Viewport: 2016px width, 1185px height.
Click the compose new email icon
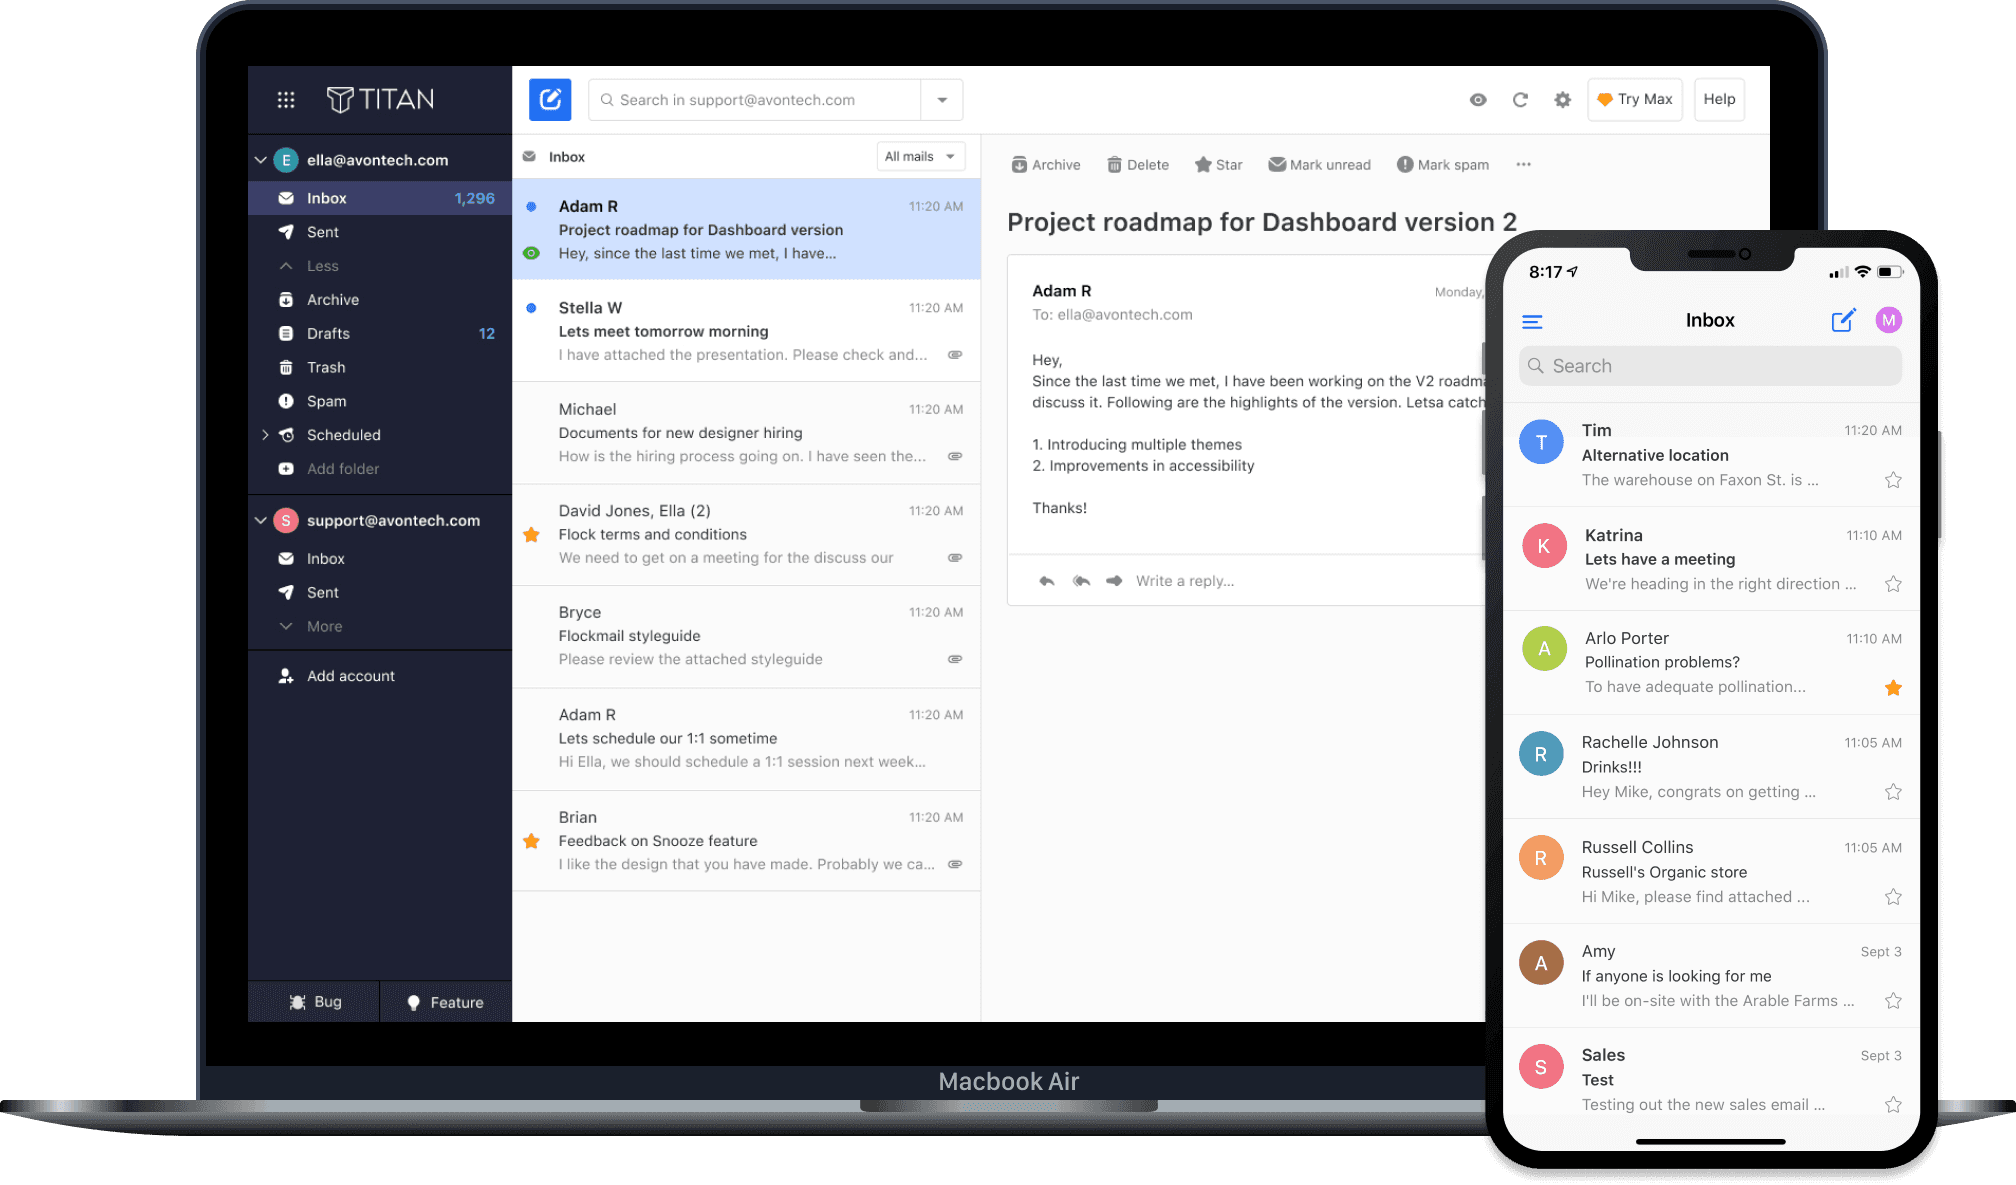(550, 99)
